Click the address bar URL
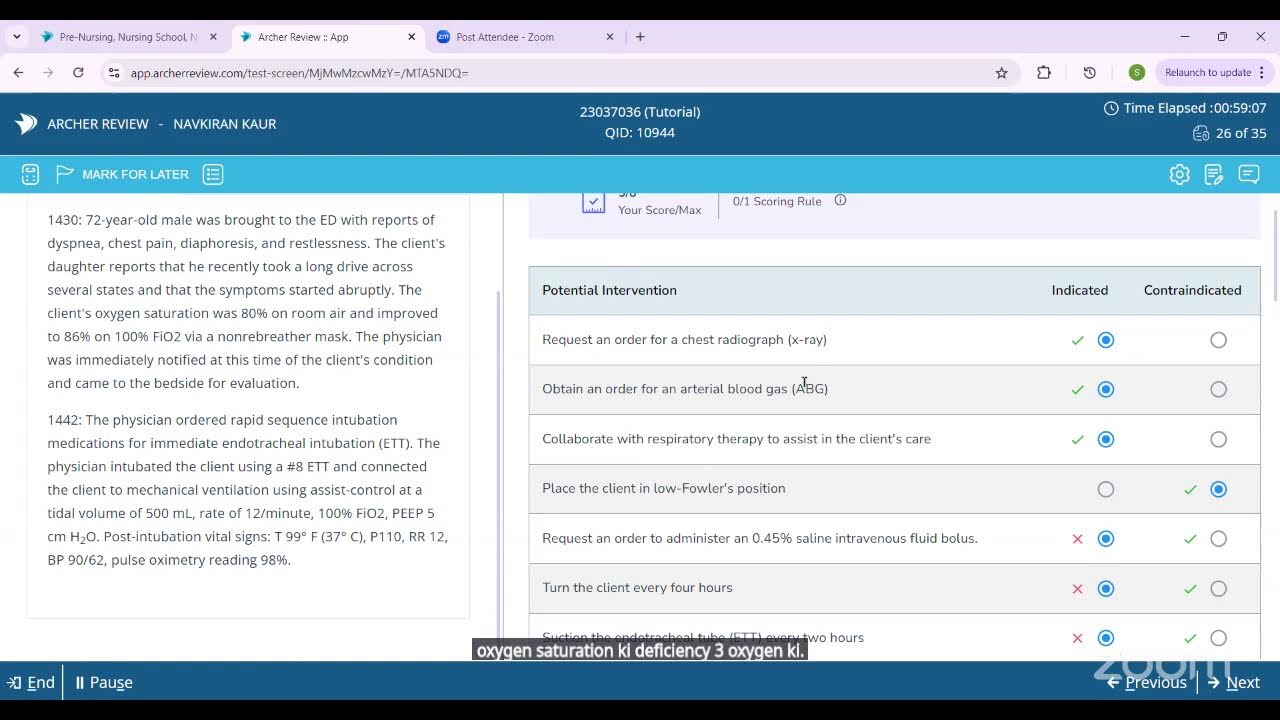1280x720 pixels. pyautogui.click(x=299, y=73)
